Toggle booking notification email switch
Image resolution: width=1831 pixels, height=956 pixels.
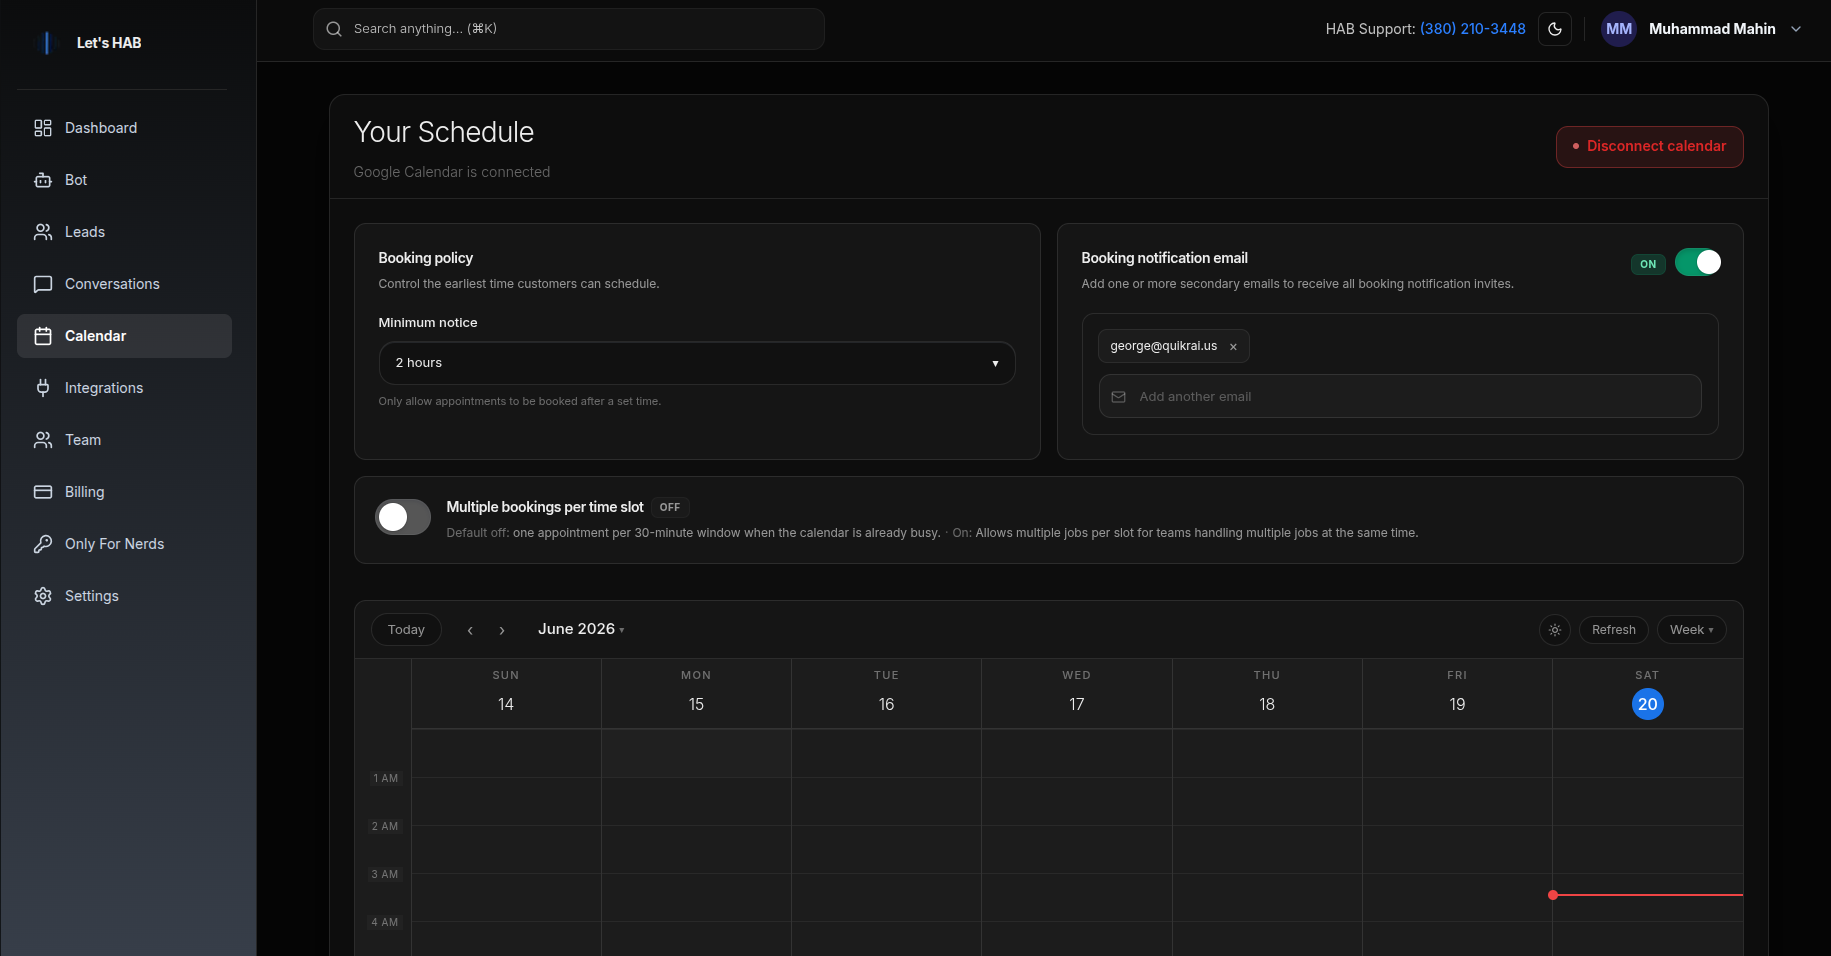pyautogui.click(x=1698, y=262)
